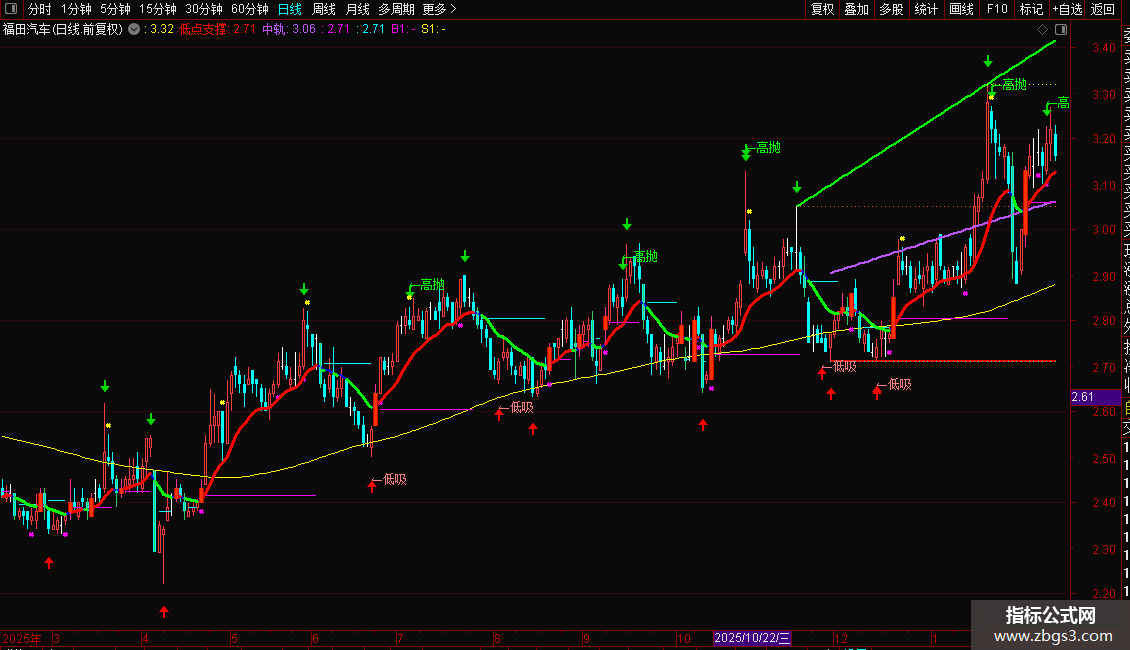
Task: Switch to the 分时 intraday view
Action: pyautogui.click(x=39, y=9)
